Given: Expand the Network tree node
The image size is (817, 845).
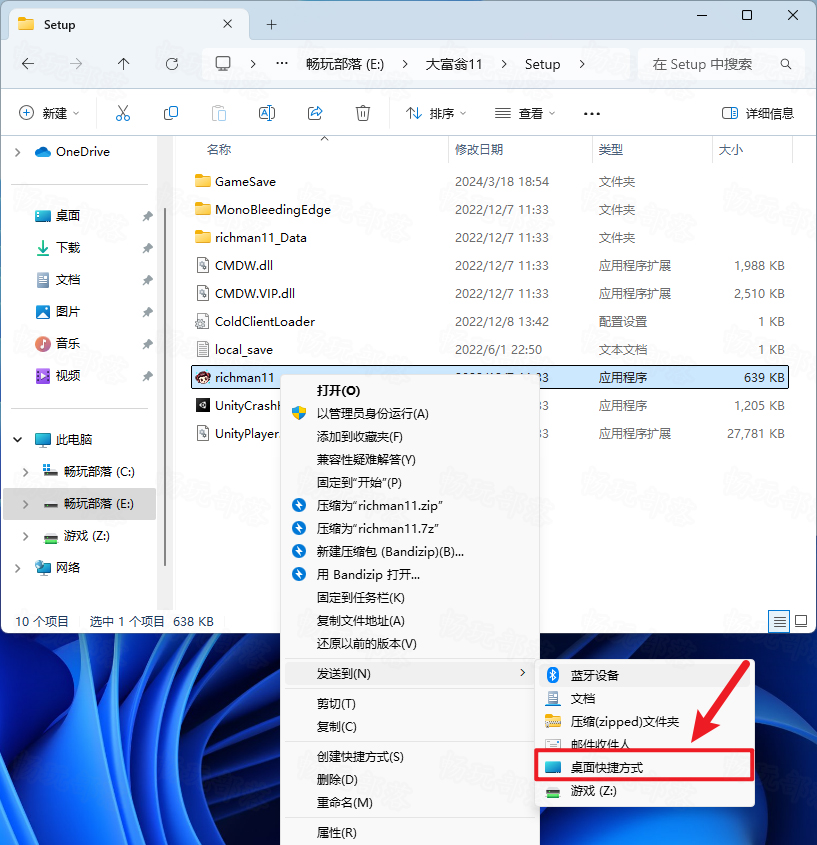Looking at the screenshot, I should [18, 568].
